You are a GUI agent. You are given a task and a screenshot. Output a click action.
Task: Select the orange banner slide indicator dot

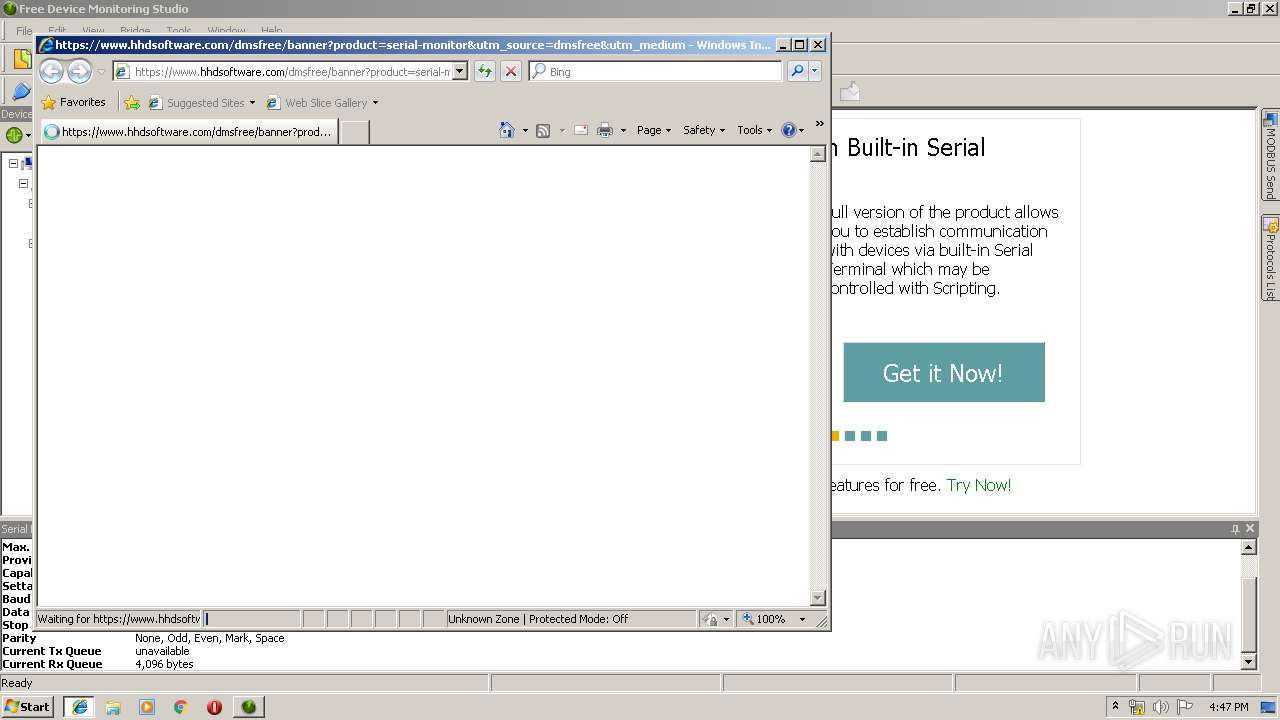[834, 436]
